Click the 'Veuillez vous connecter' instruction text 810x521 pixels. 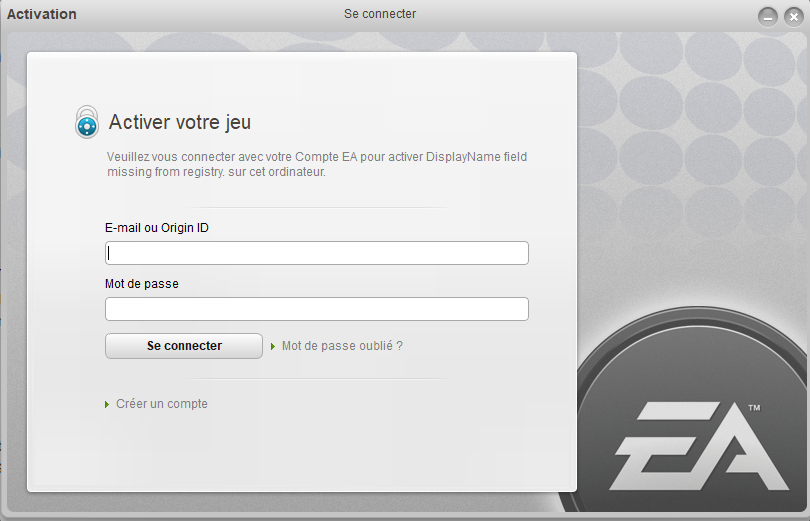(x=317, y=164)
